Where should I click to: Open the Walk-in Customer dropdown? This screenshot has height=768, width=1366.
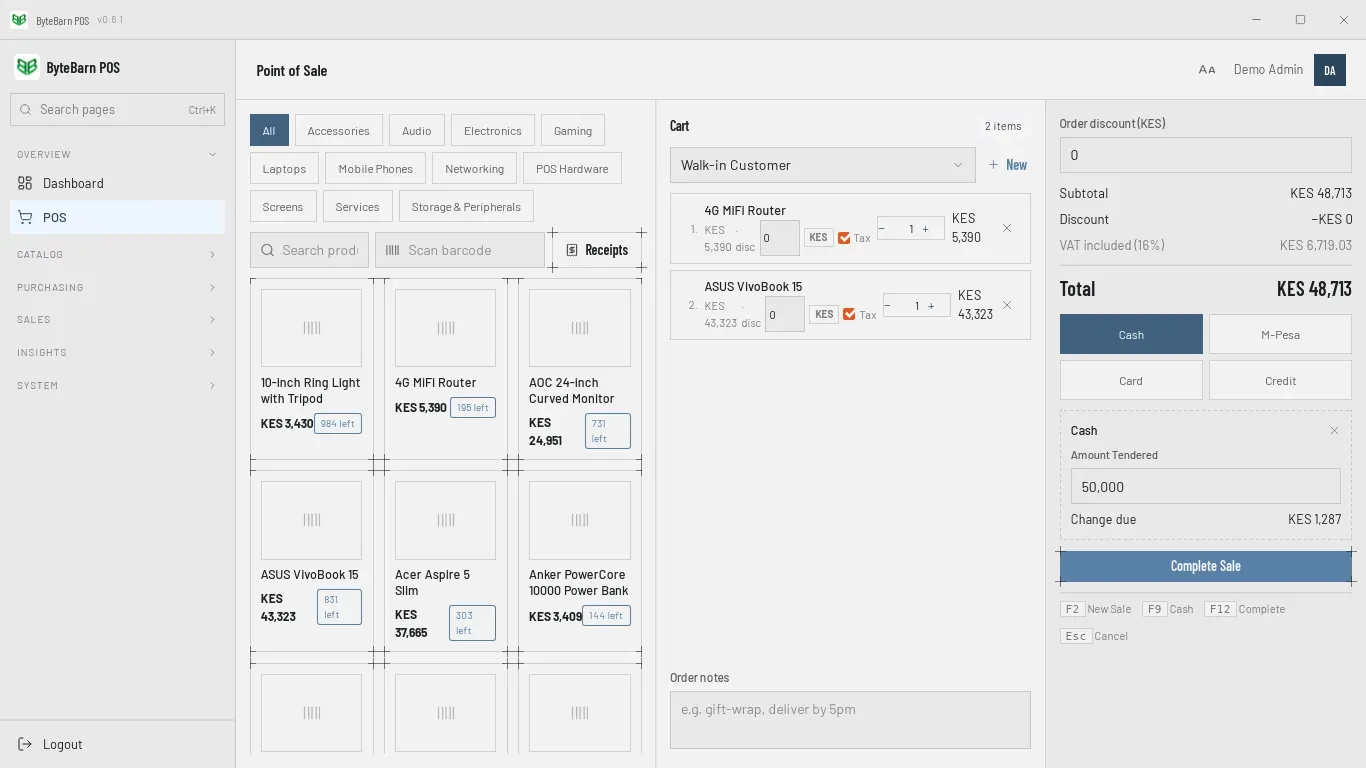click(822, 165)
